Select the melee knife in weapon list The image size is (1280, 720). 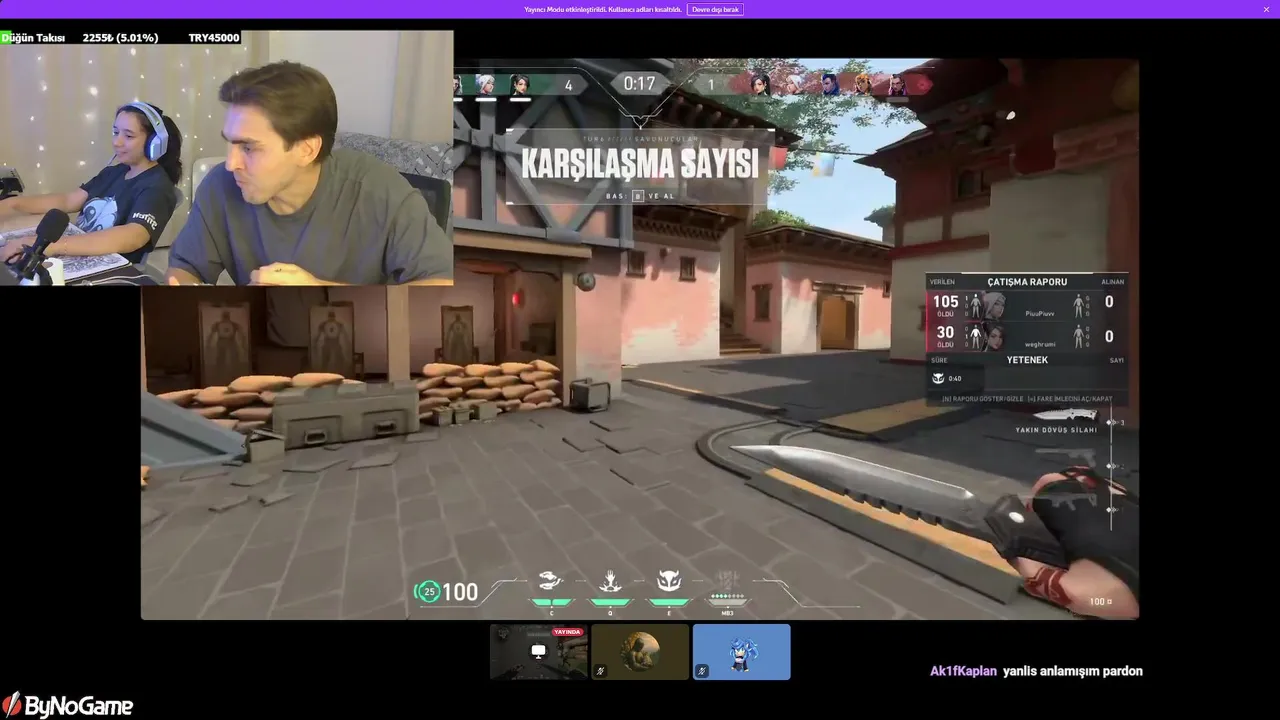tap(1064, 415)
